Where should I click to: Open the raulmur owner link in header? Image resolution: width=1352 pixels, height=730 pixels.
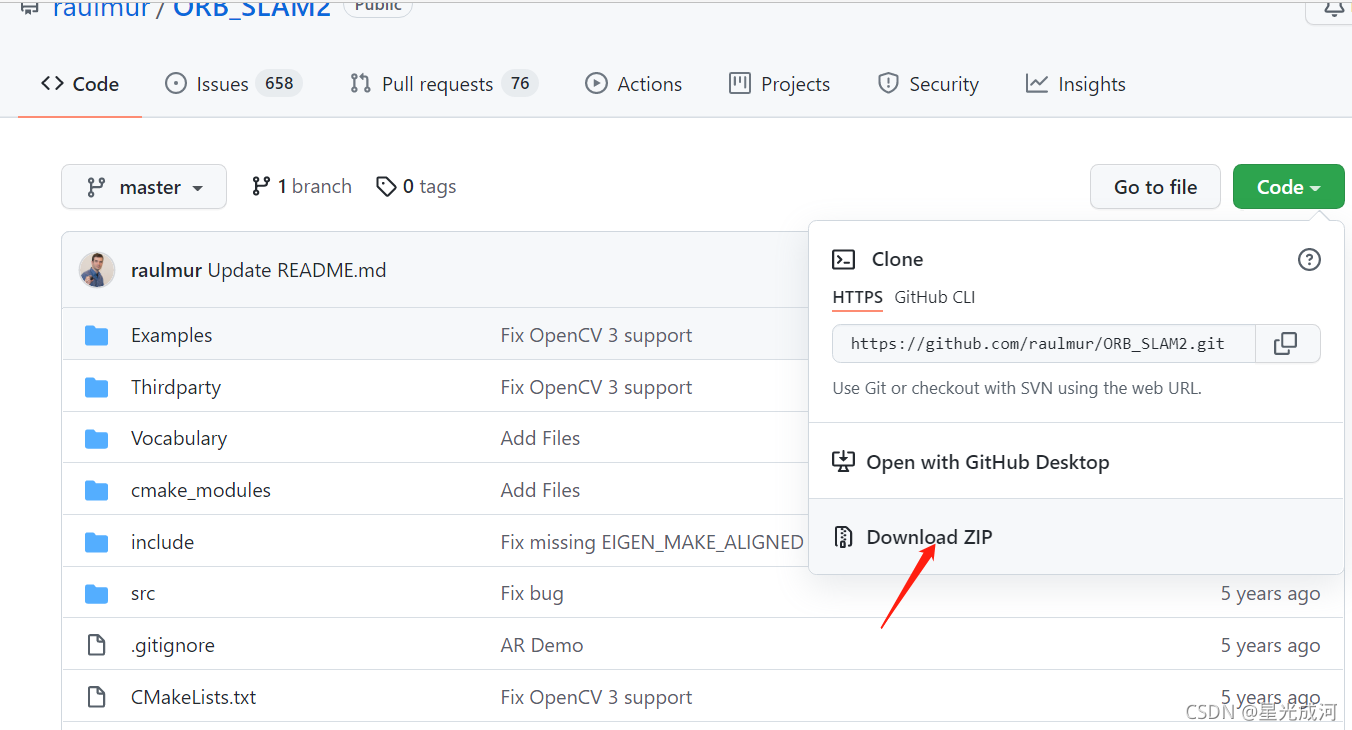[100, 8]
